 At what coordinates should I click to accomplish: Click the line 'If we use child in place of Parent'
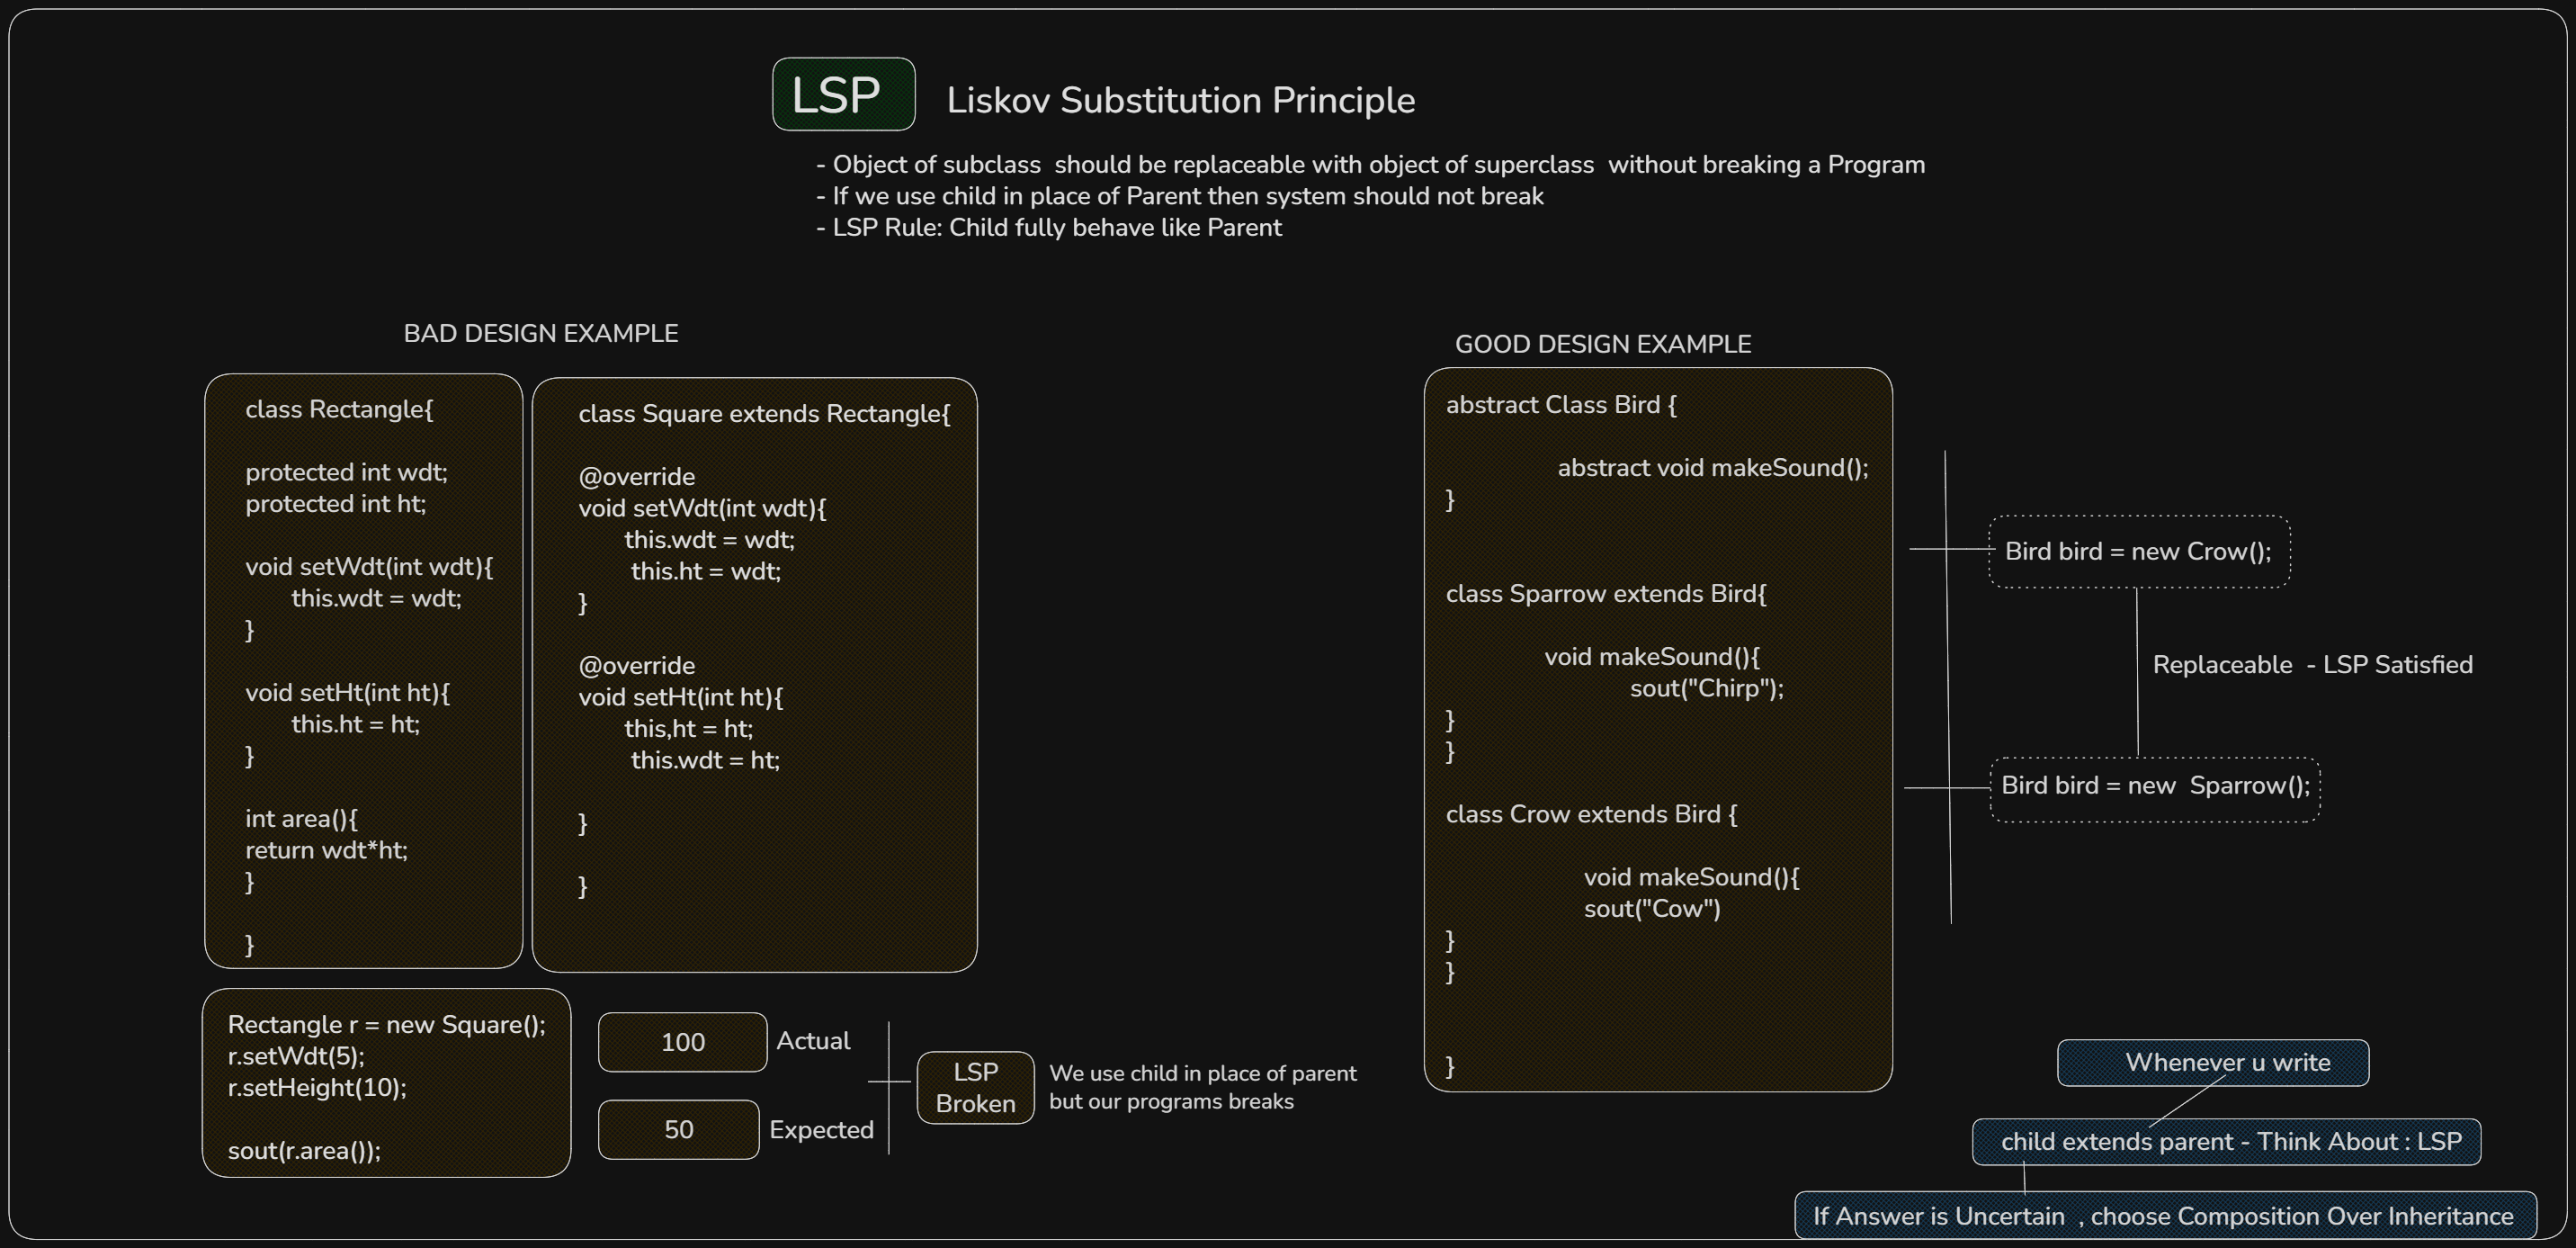click(x=1180, y=196)
